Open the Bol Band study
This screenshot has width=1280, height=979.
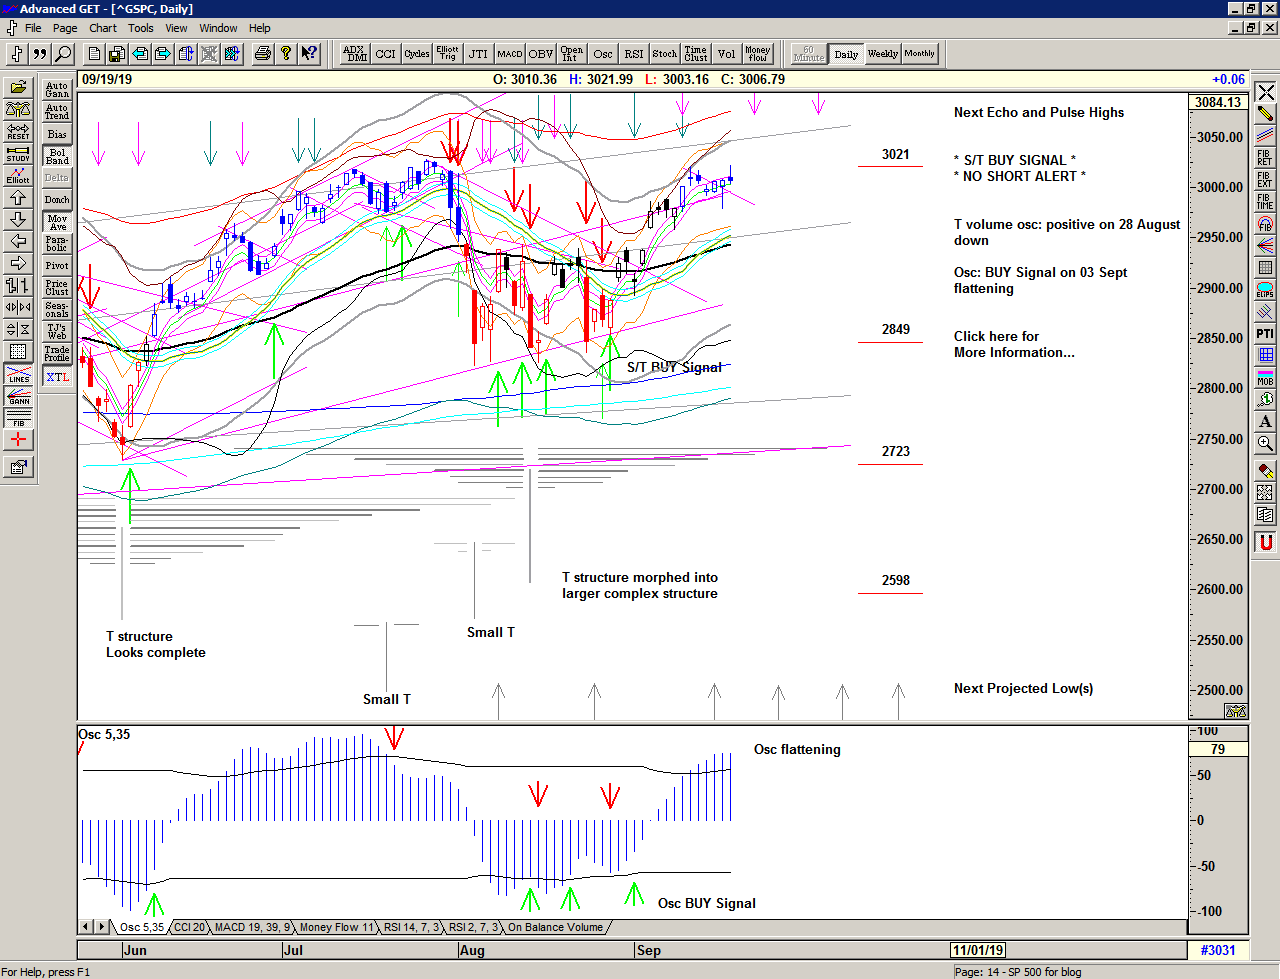56,156
